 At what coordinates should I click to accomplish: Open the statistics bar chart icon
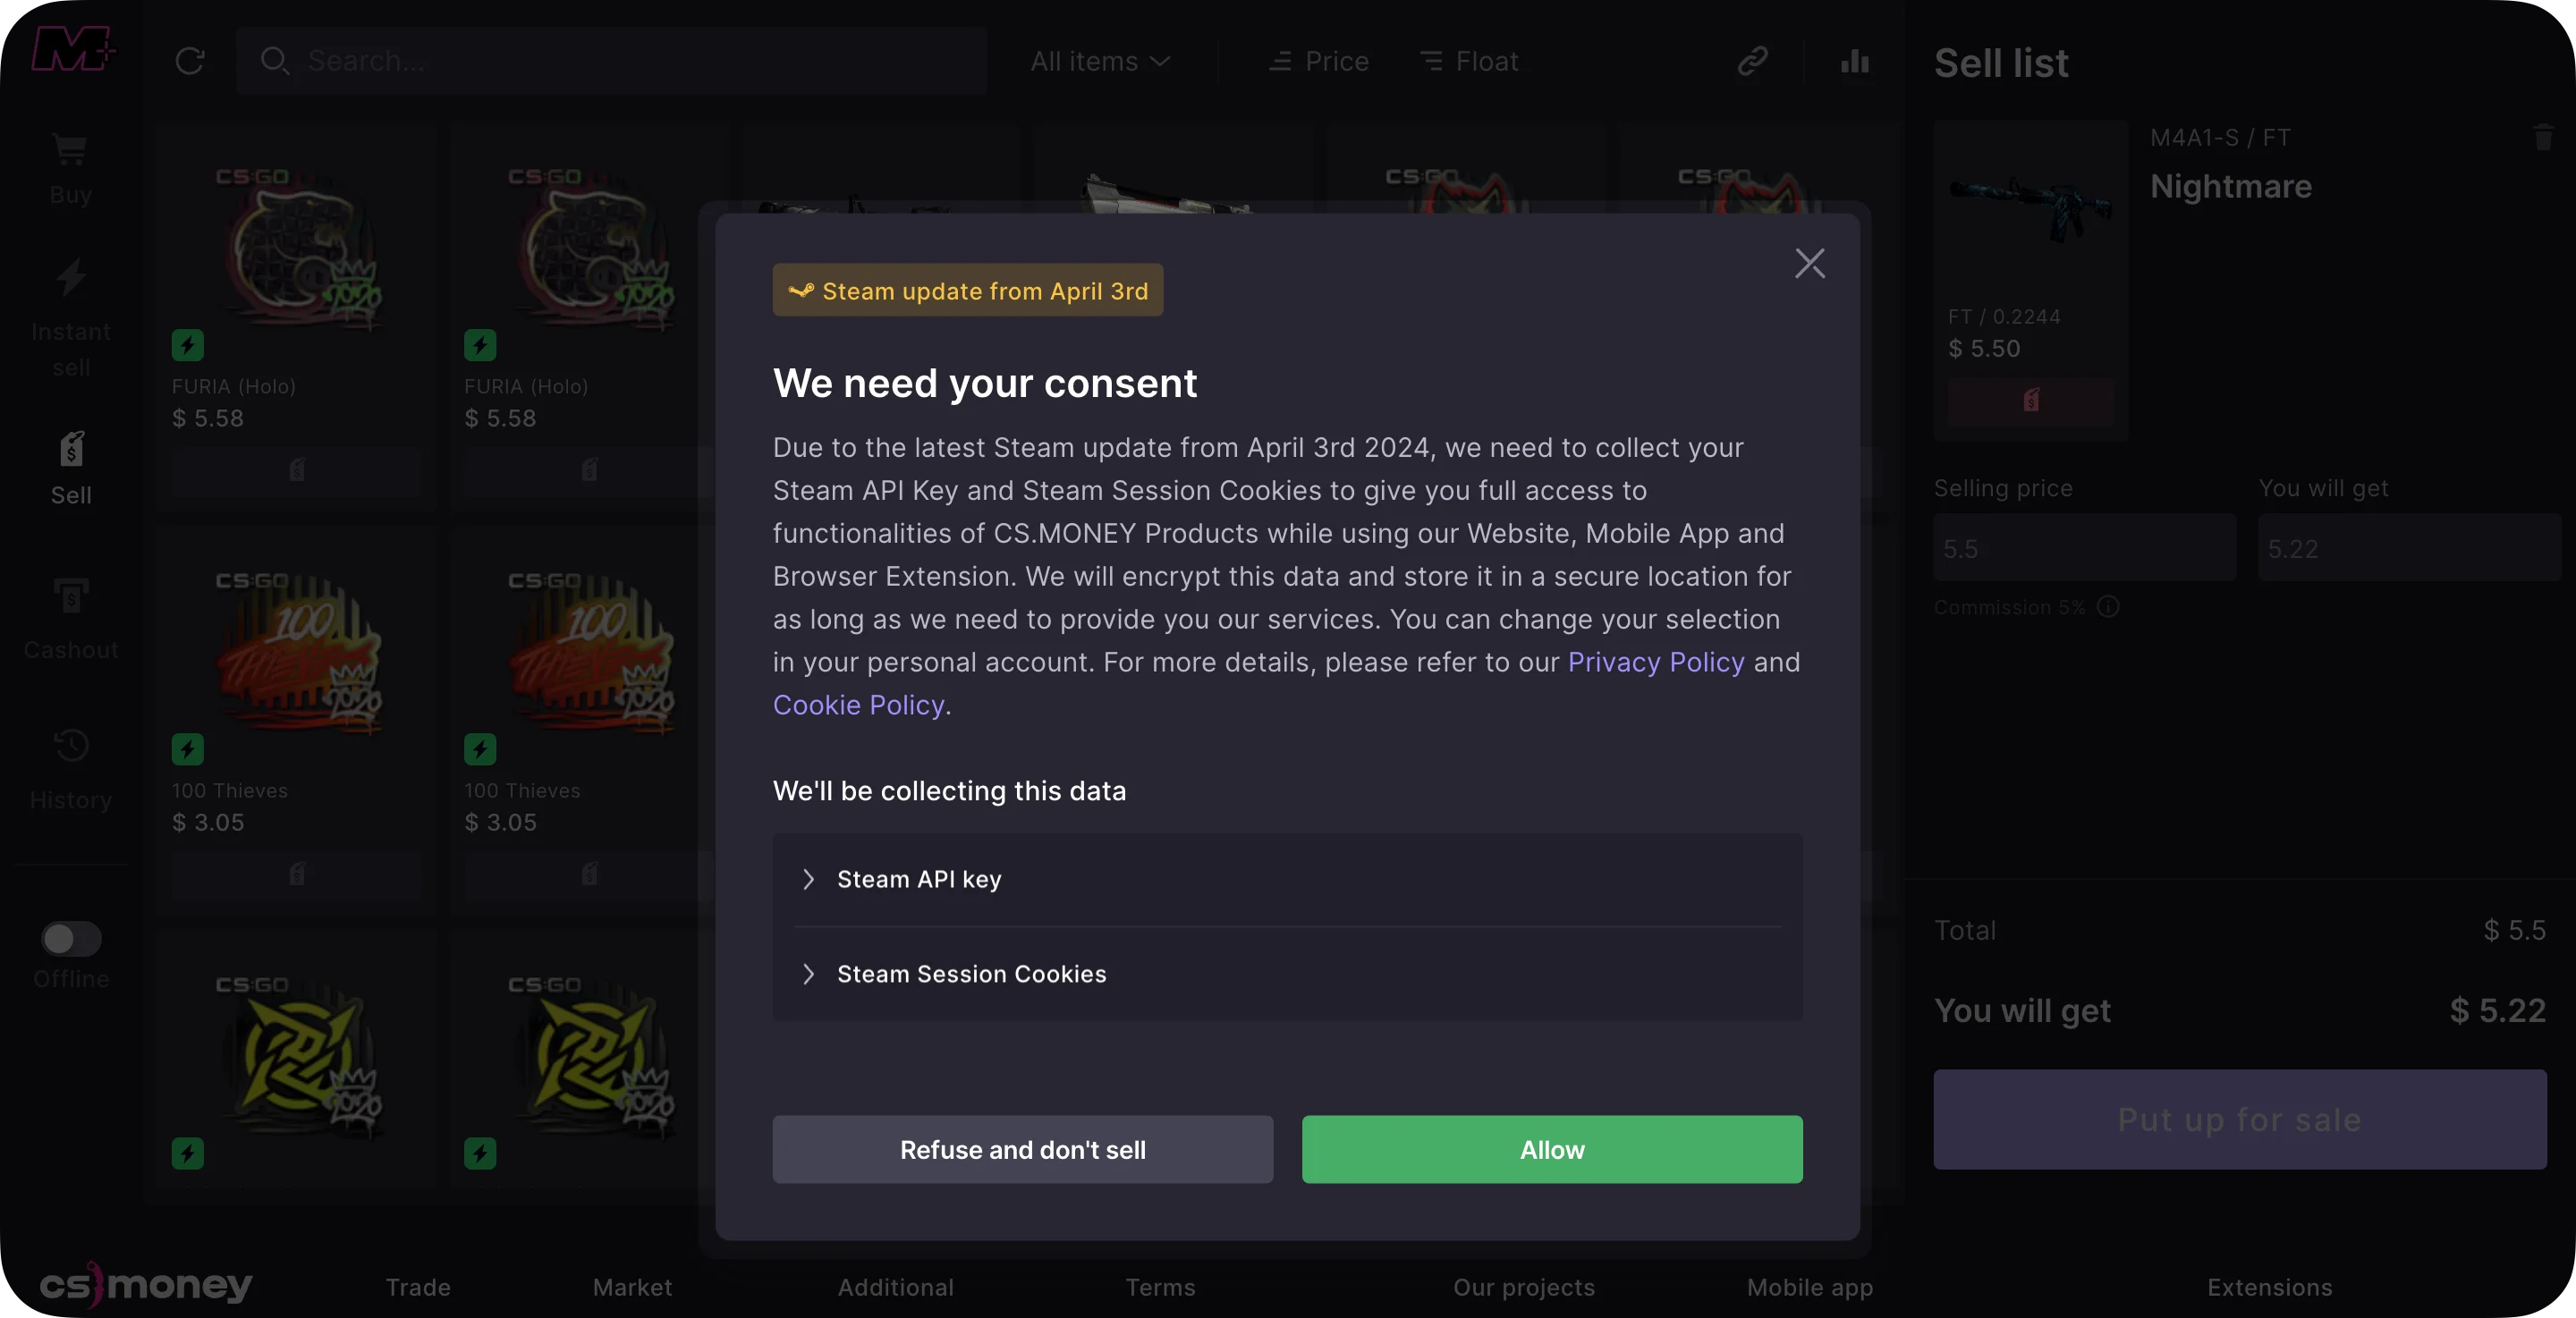coord(1854,61)
